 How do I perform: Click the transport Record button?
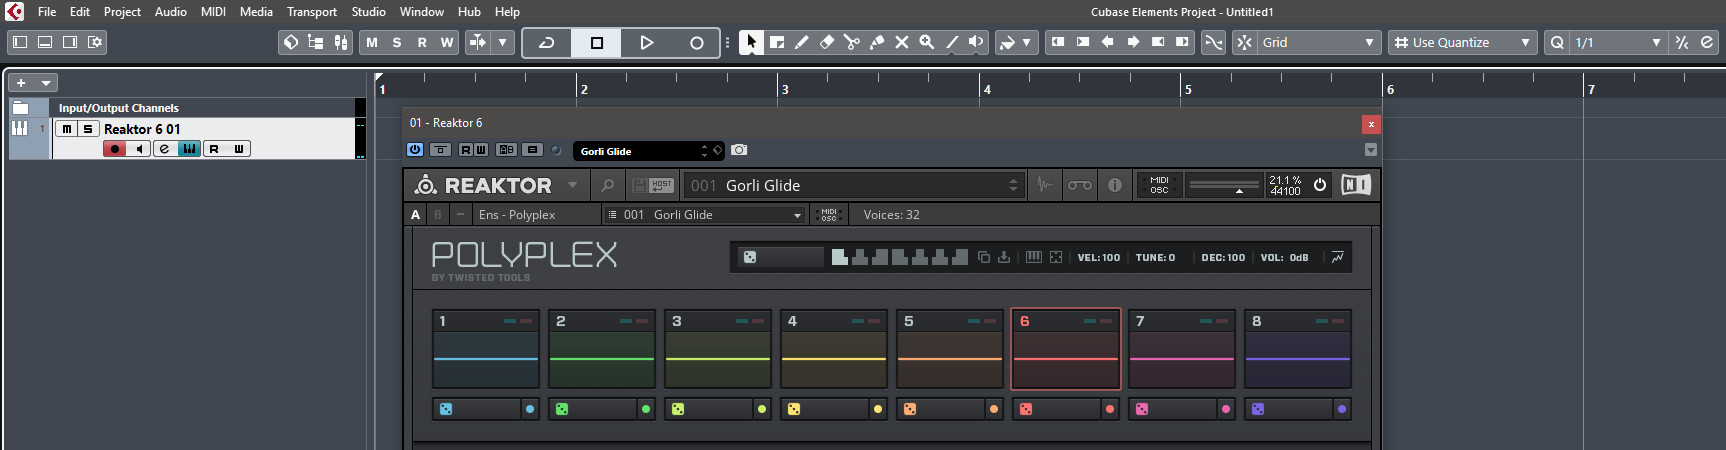click(697, 42)
